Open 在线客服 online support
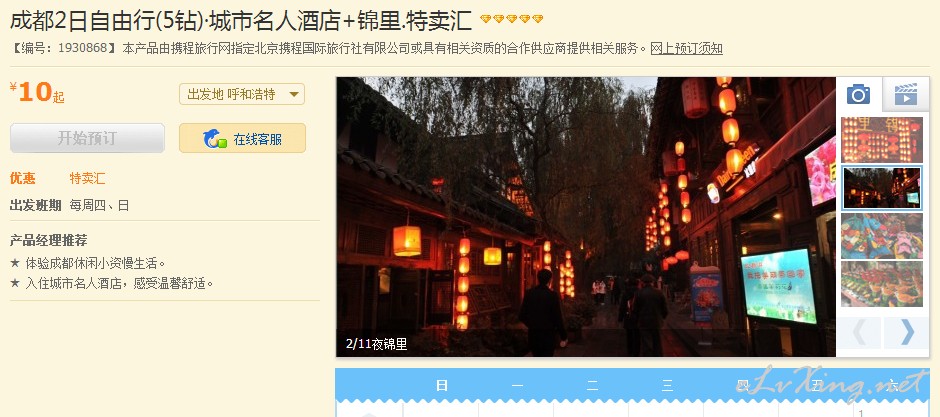The width and height of the screenshot is (940, 417). point(242,138)
